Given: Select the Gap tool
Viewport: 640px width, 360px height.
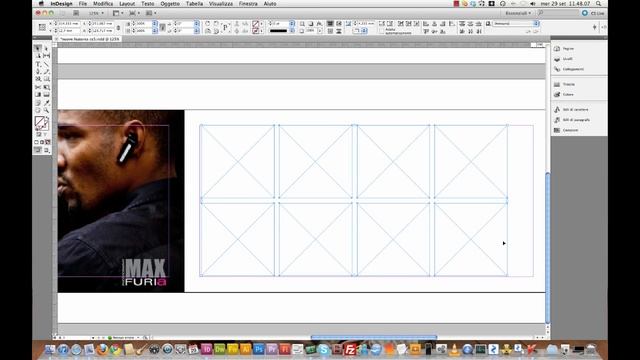Looking at the screenshot, I should 47,56.
